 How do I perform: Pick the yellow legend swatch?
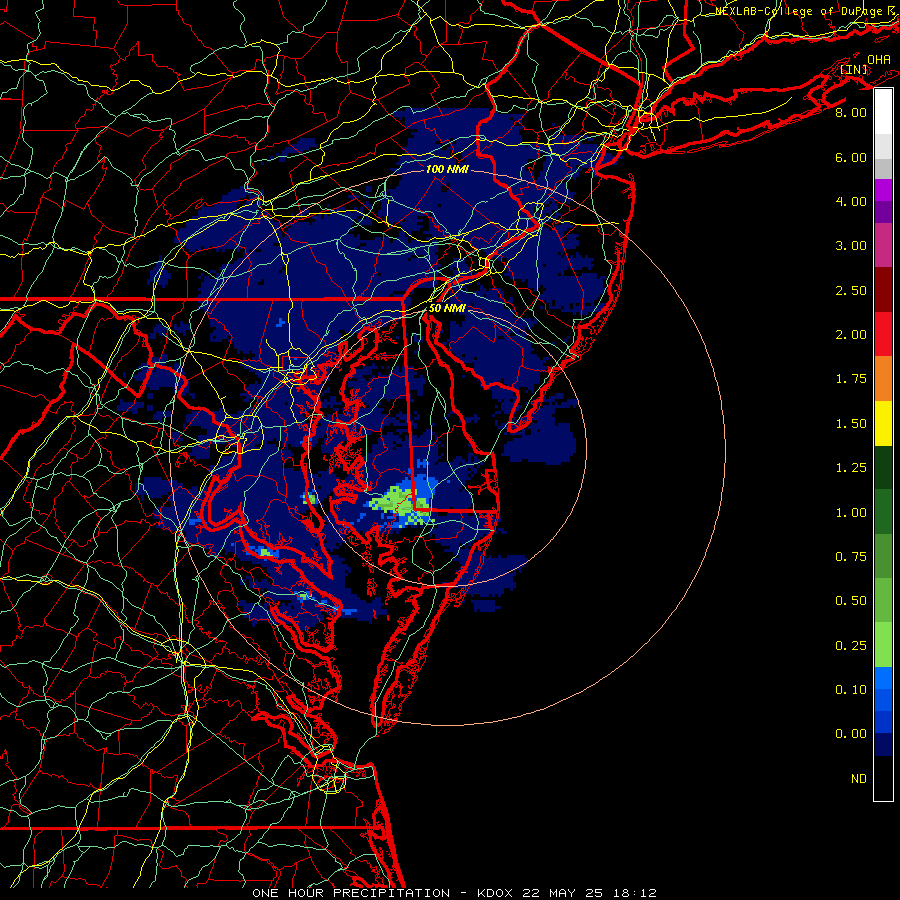(x=883, y=423)
